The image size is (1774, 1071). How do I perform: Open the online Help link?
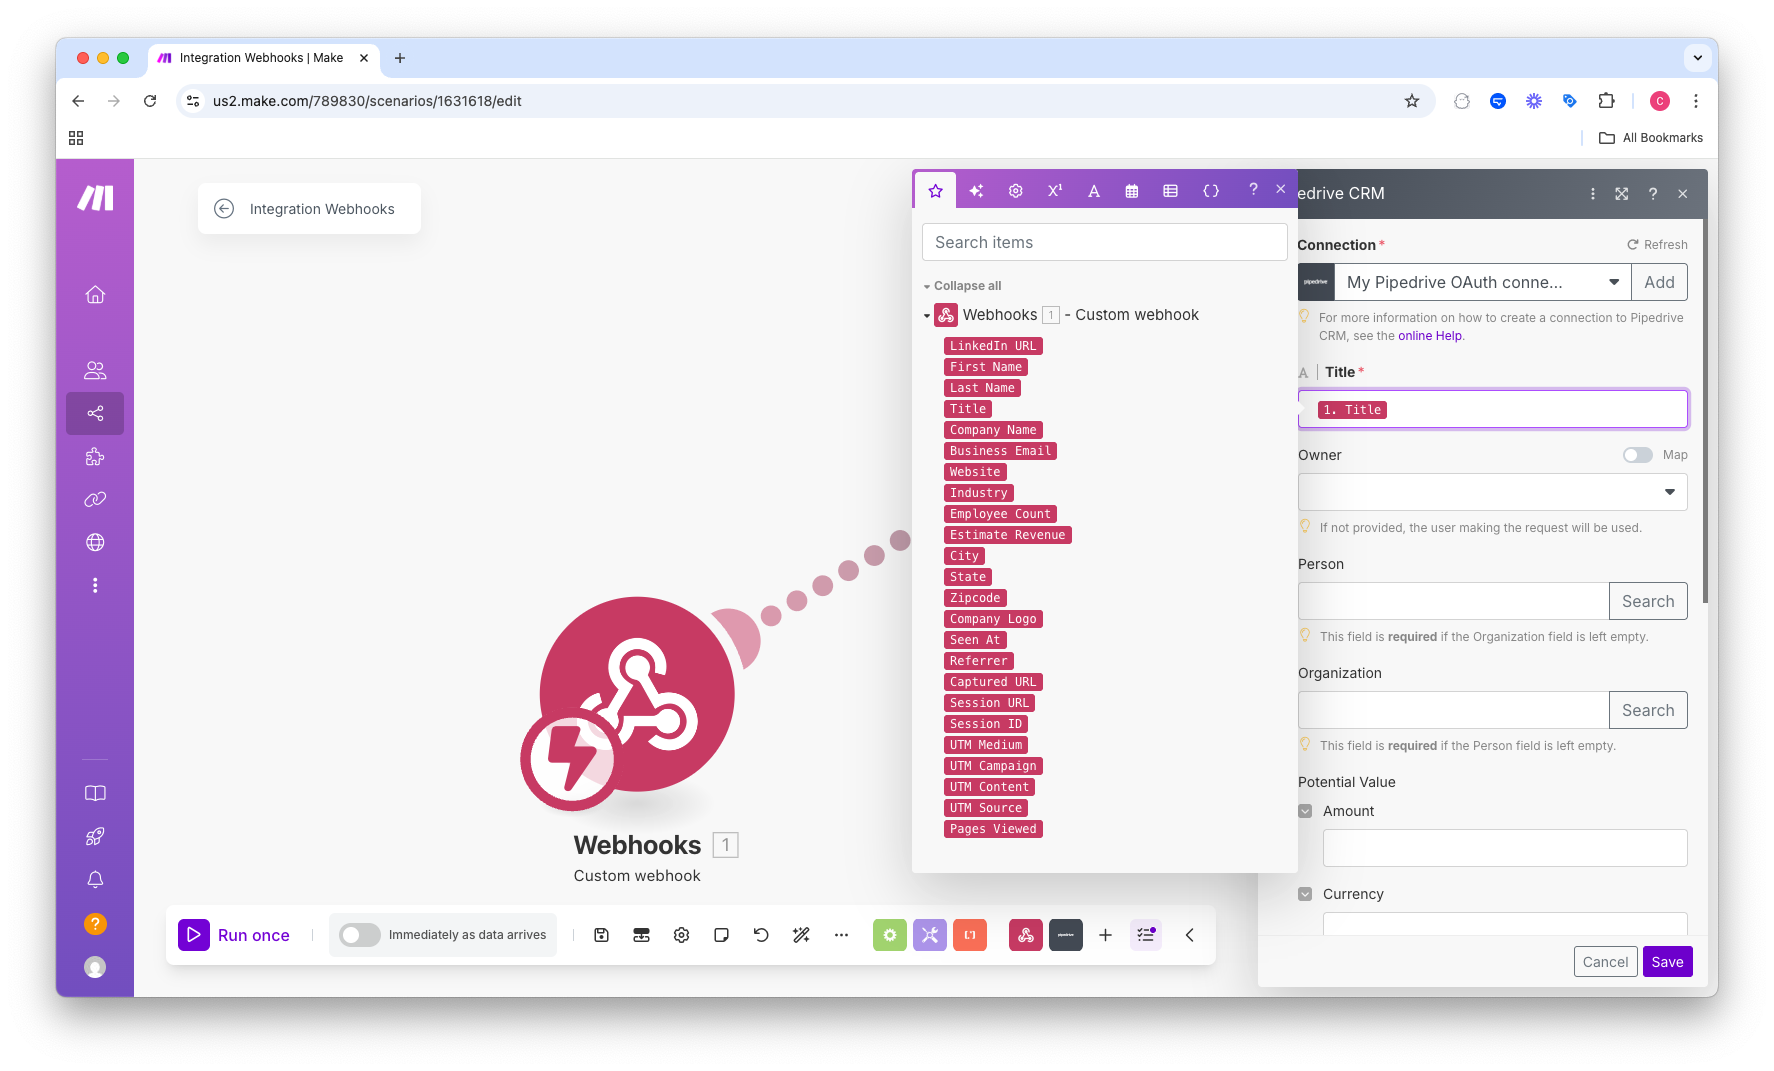1430,336
